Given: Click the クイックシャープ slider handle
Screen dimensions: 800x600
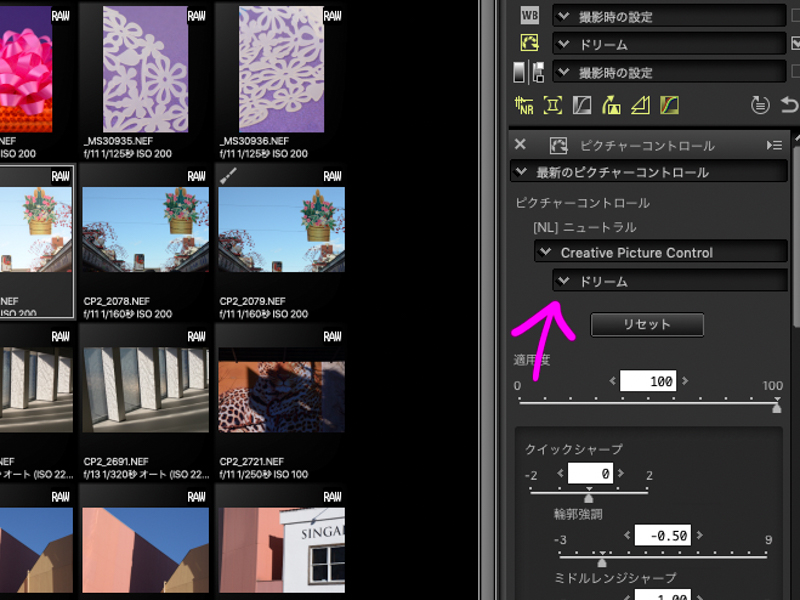Looking at the screenshot, I should coord(588,497).
